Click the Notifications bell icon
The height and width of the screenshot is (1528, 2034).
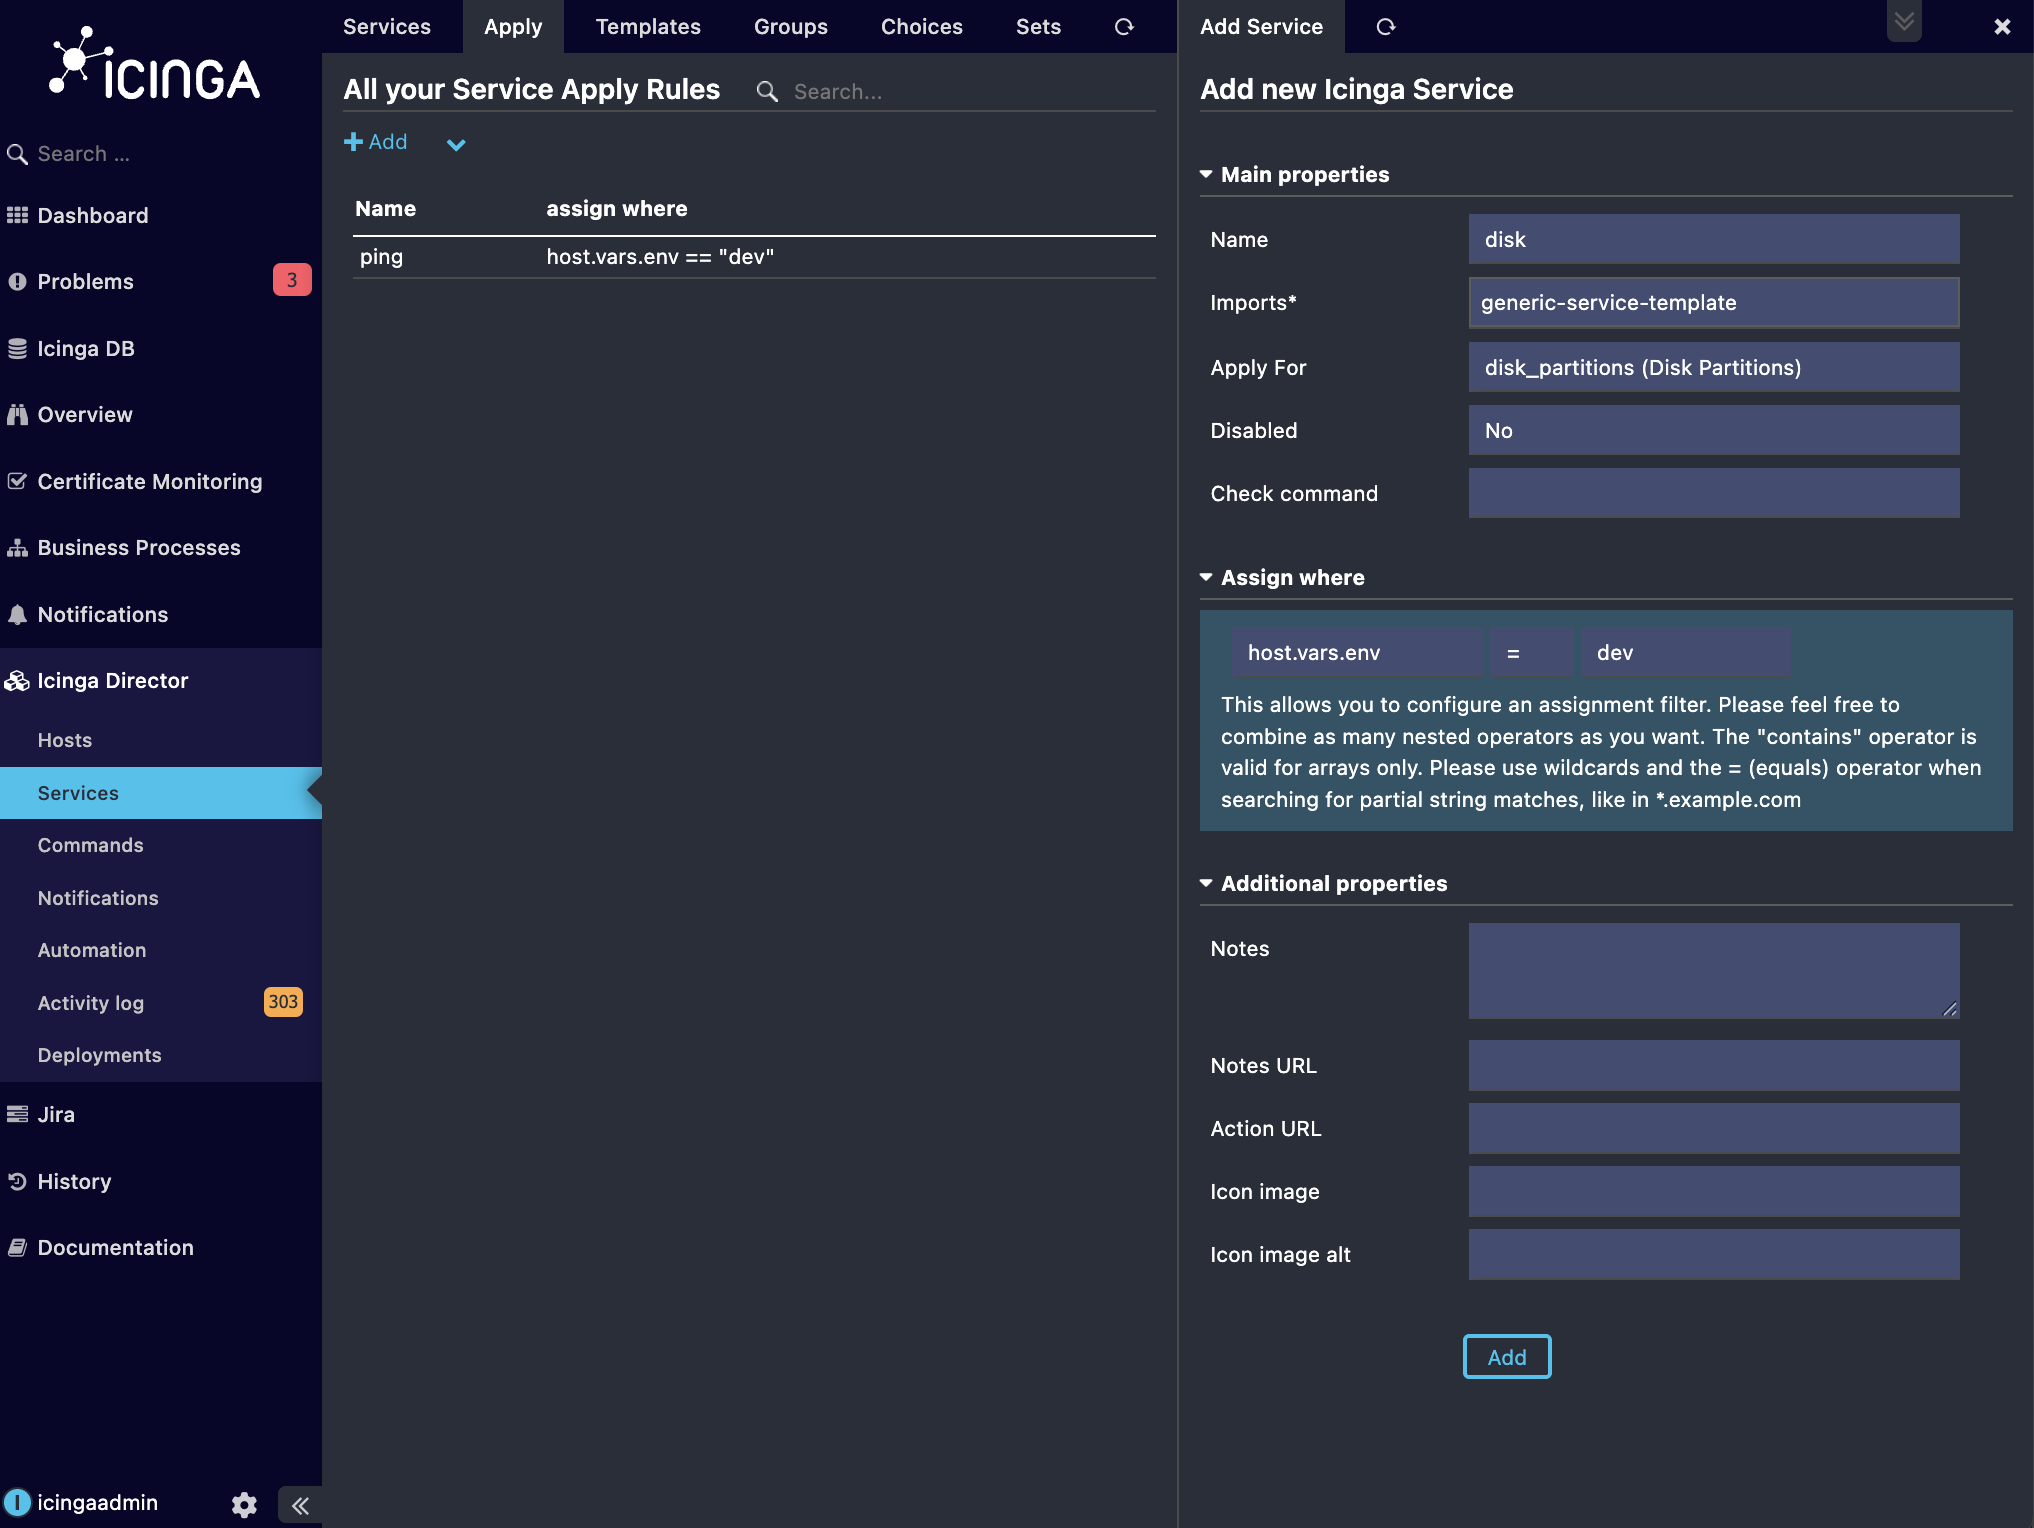[x=17, y=614]
